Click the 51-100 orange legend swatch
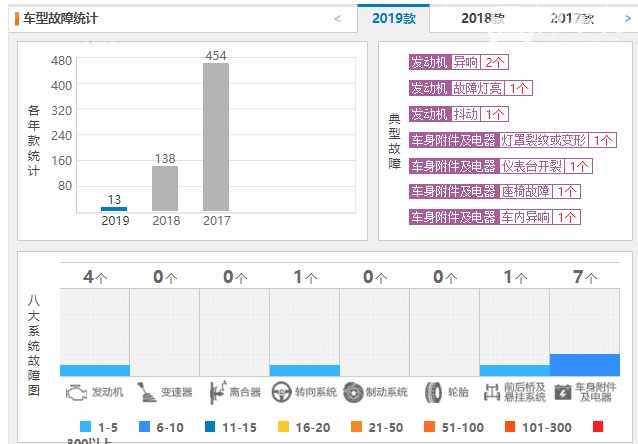638x444 pixels. [x=429, y=427]
